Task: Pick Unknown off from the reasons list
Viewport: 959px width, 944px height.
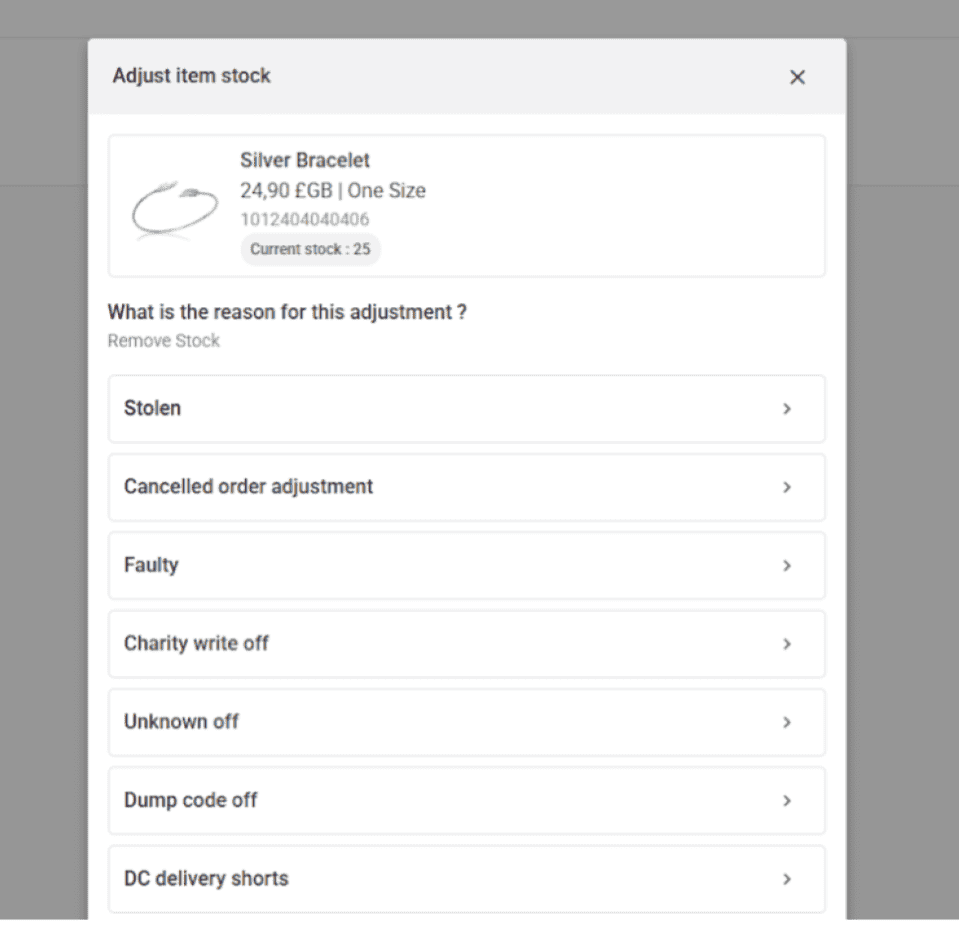Action: [x=181, y=722]
